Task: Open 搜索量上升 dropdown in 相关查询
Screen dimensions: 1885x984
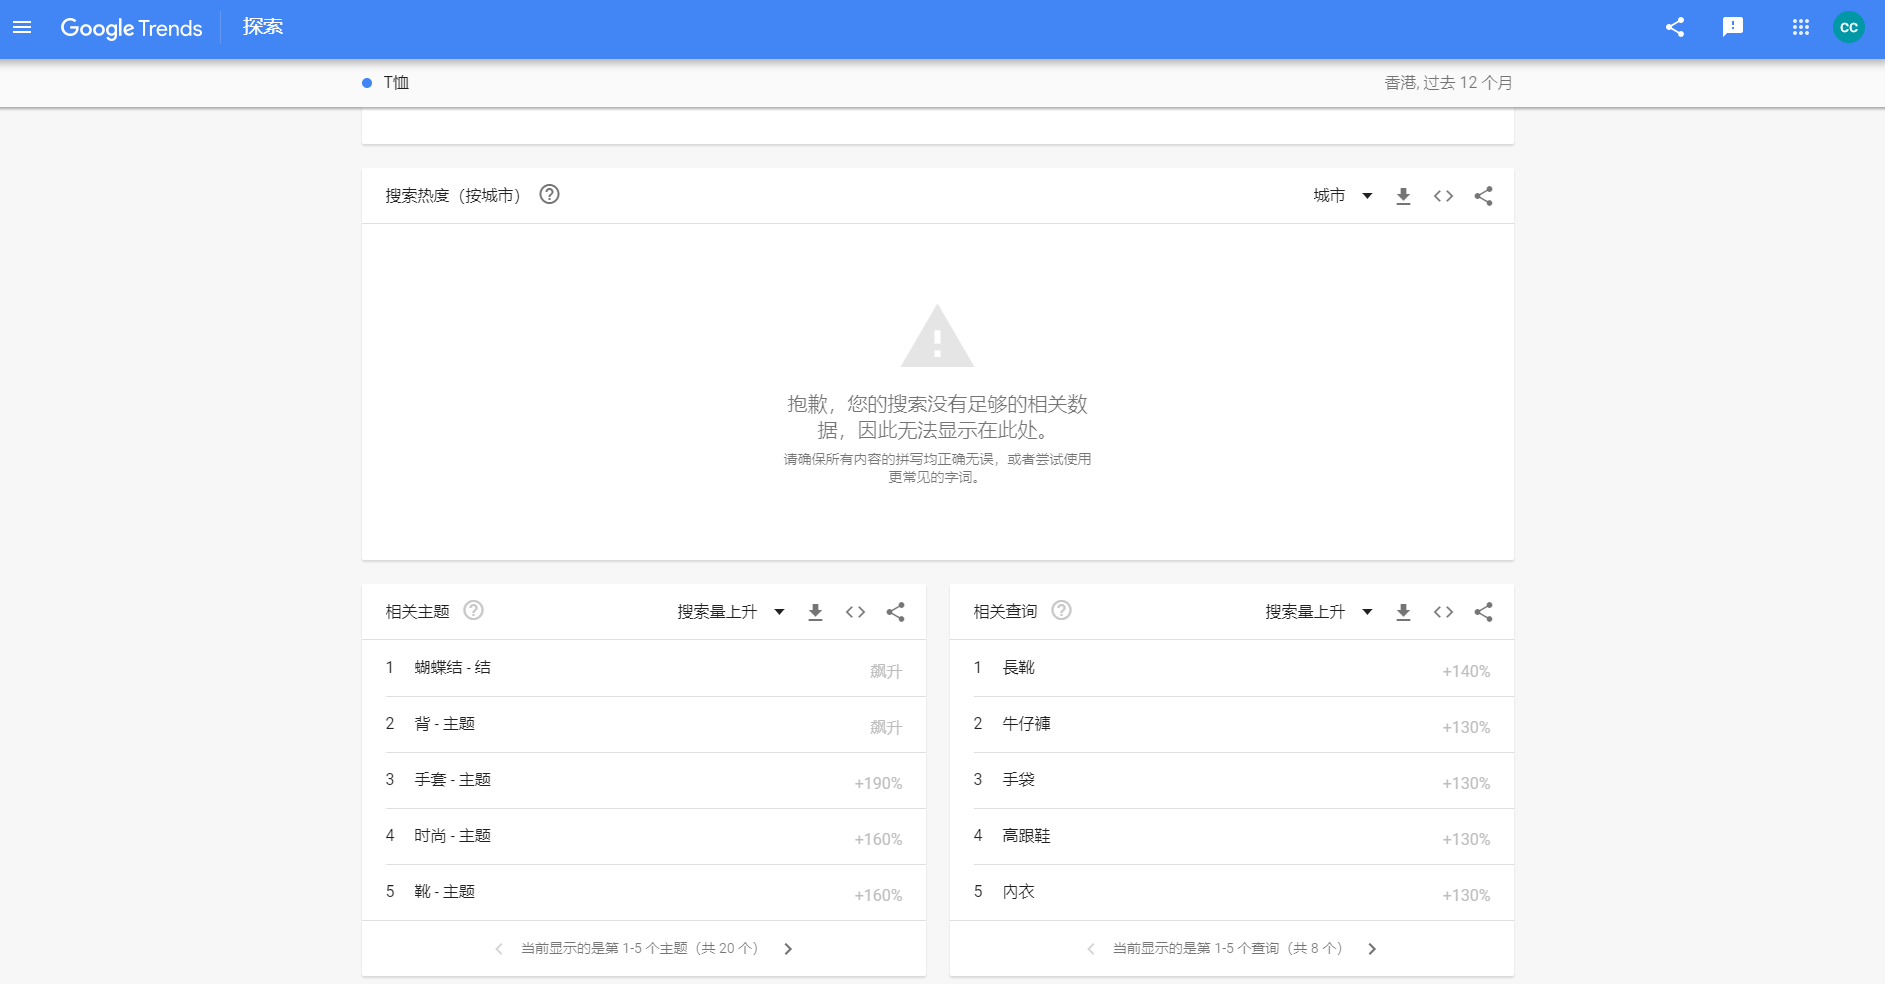Action: click(1319, 612)
